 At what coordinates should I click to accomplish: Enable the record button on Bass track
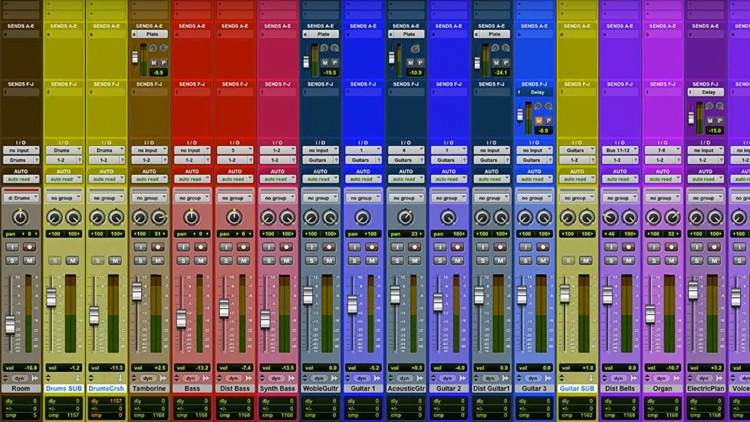pos(201,247)
